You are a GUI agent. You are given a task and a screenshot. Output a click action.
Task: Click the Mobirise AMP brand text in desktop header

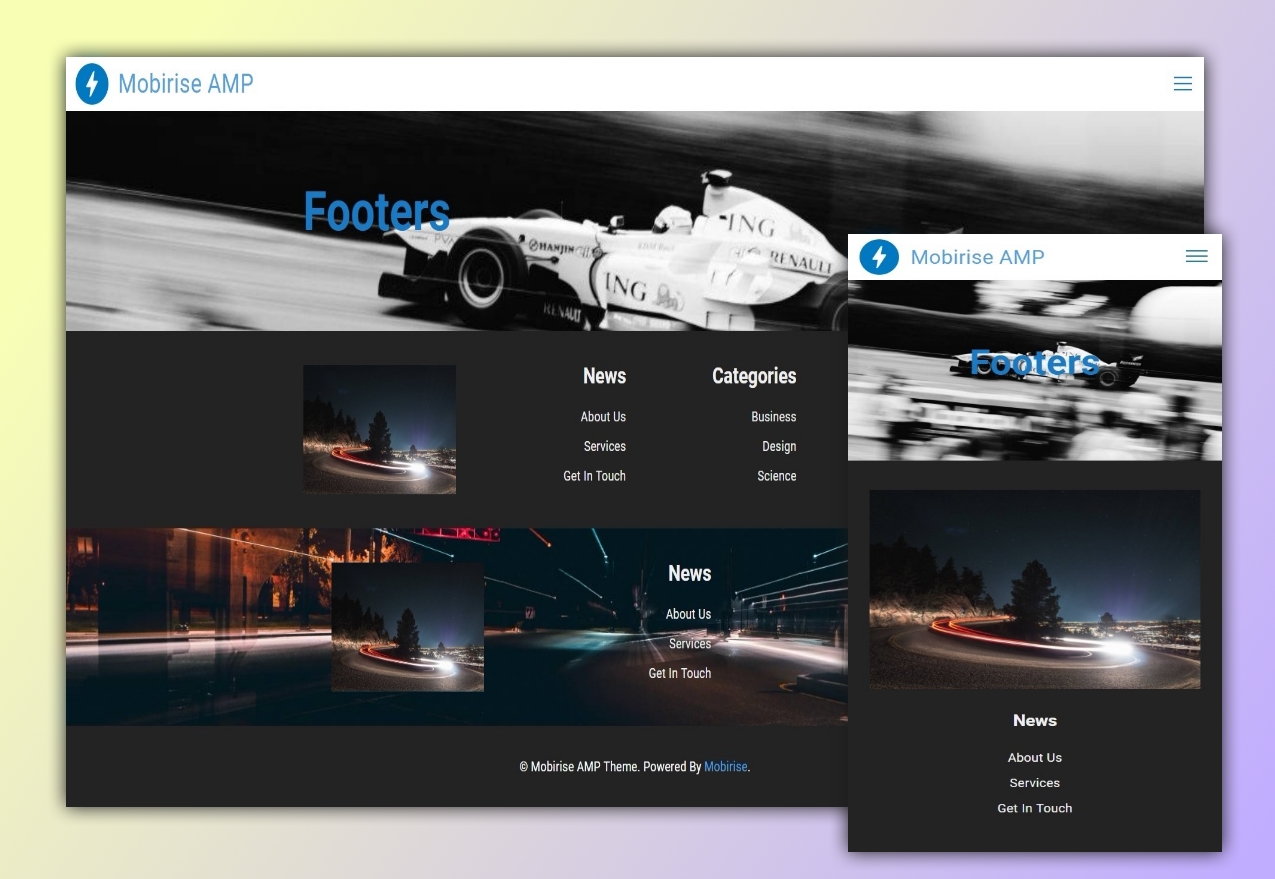click(185, 84)
